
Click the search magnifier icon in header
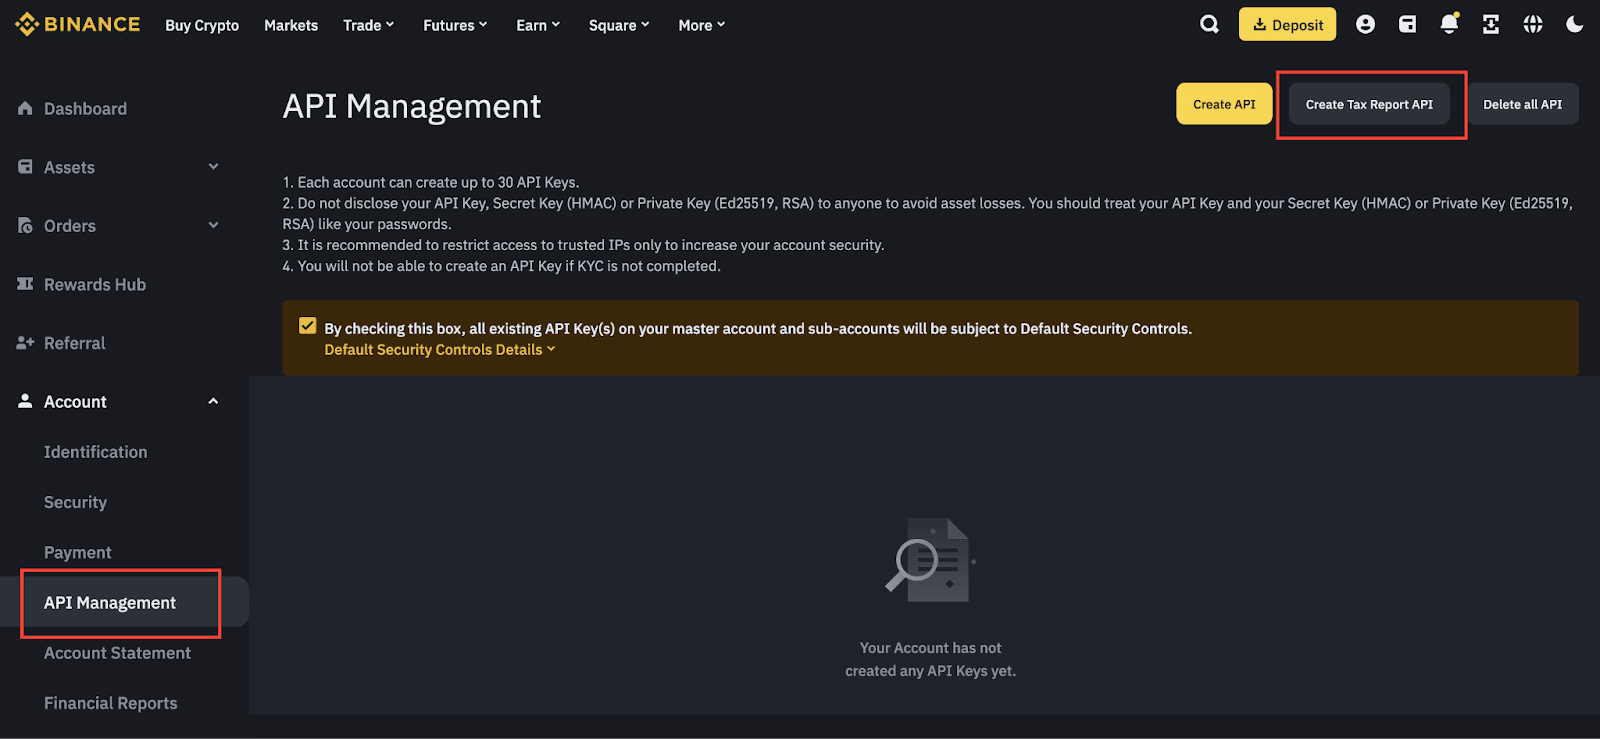[x=1209, y=24]
